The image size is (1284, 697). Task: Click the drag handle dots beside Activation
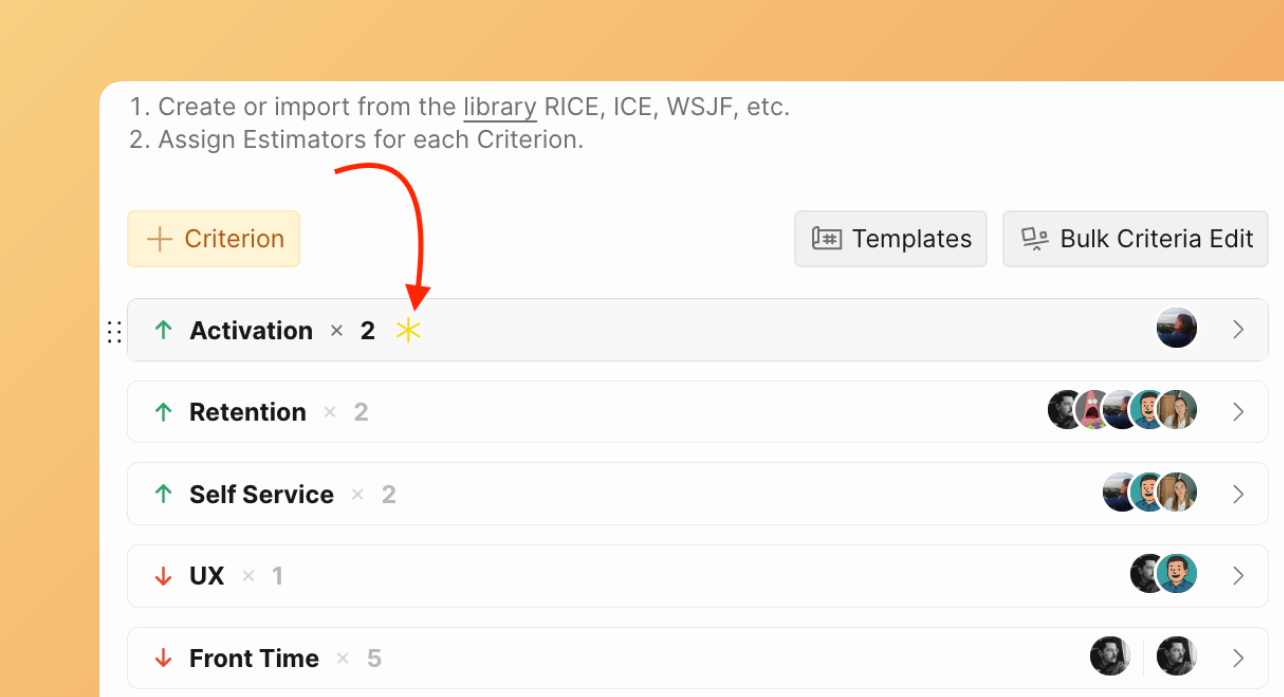pyautogui.click(x=114, y=330)
